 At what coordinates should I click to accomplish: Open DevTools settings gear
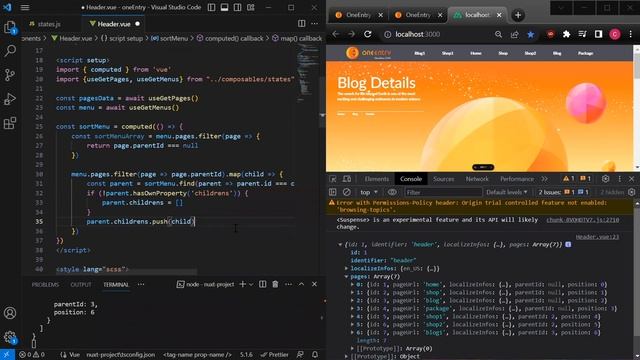click(605, 179)
